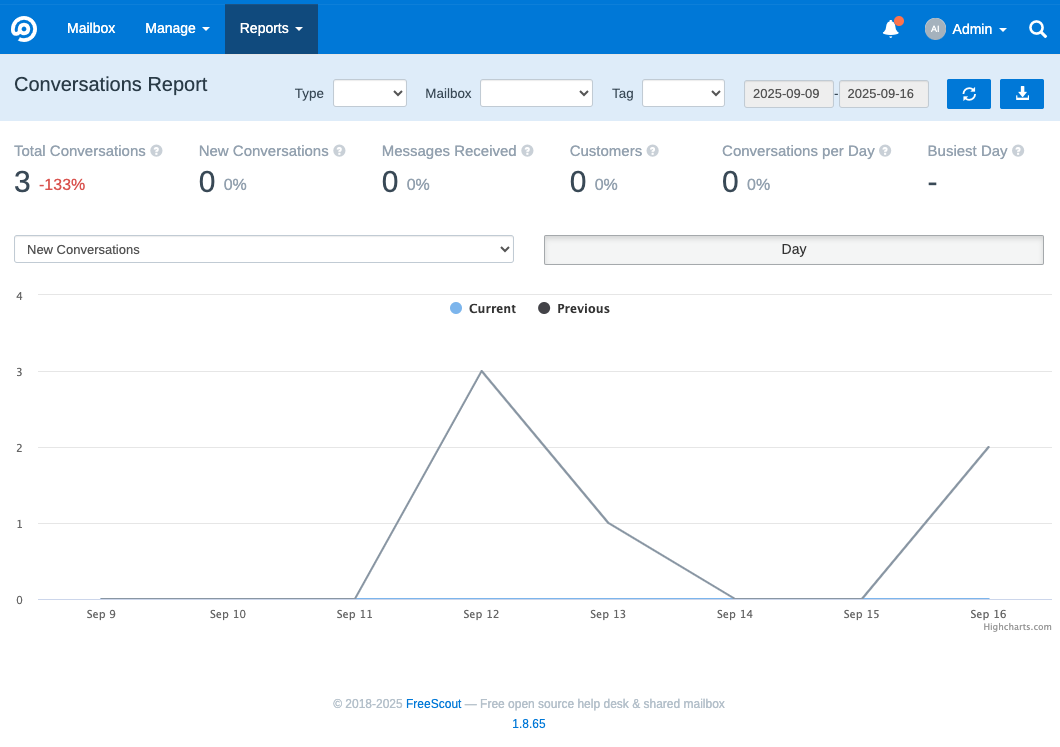Toggle the Previous series in legend

coord(574,309)
